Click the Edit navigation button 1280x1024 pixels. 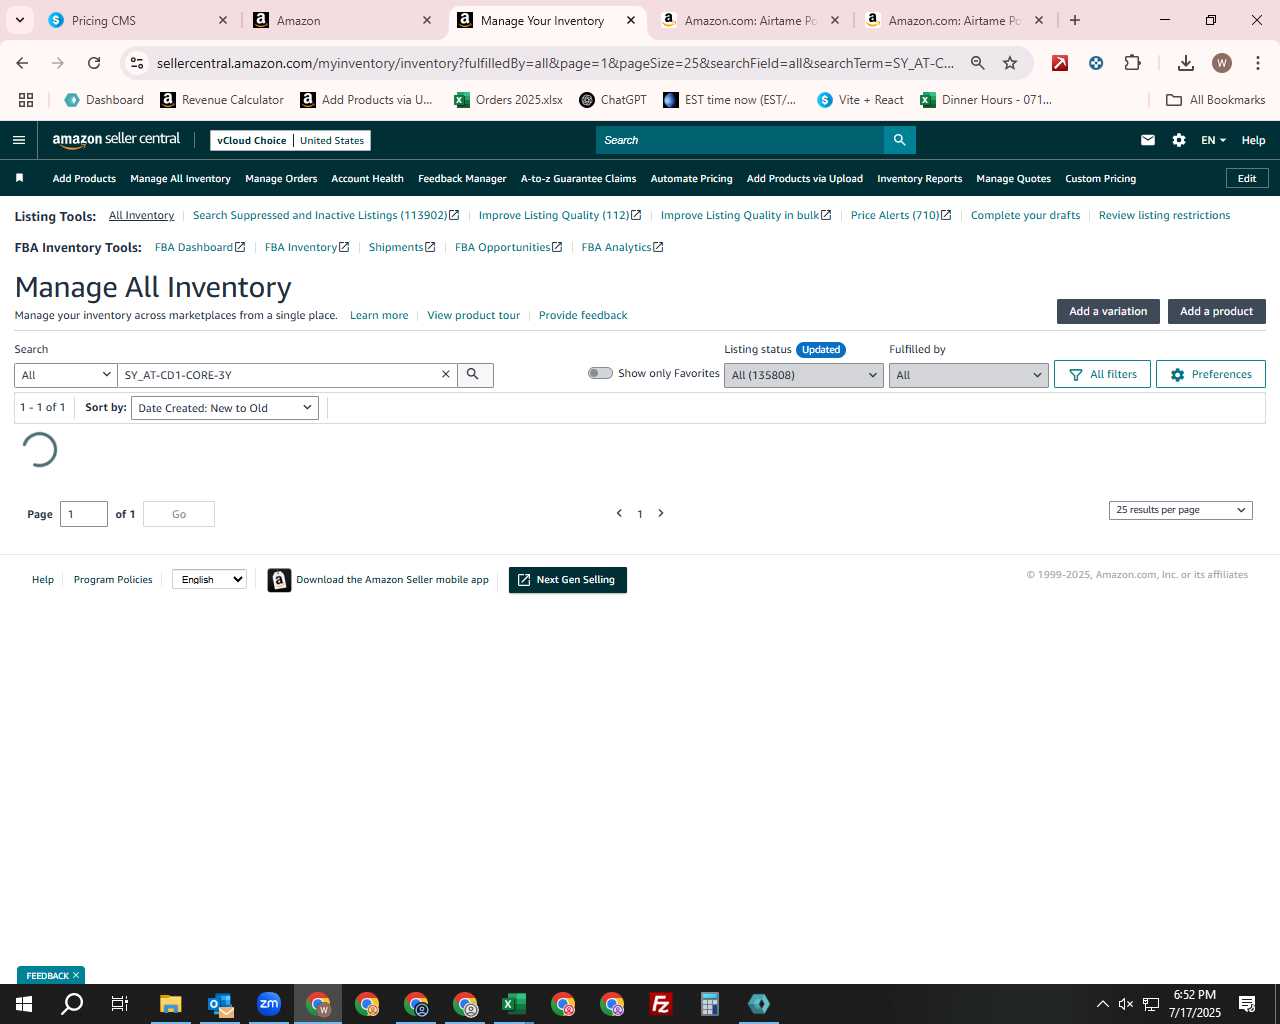1247,178
